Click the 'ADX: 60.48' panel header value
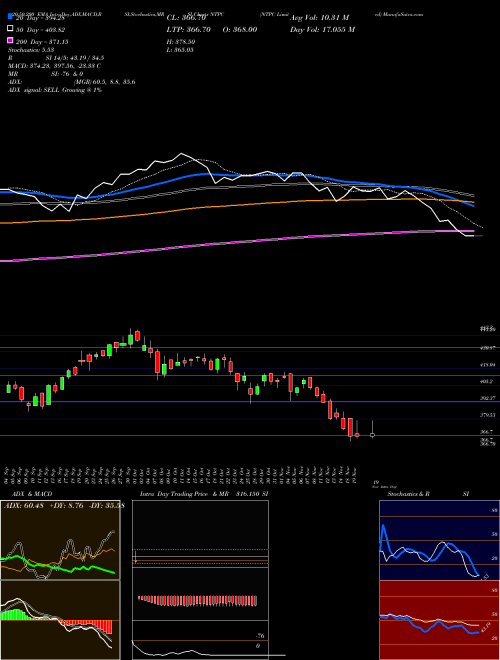 pos(22,506)
